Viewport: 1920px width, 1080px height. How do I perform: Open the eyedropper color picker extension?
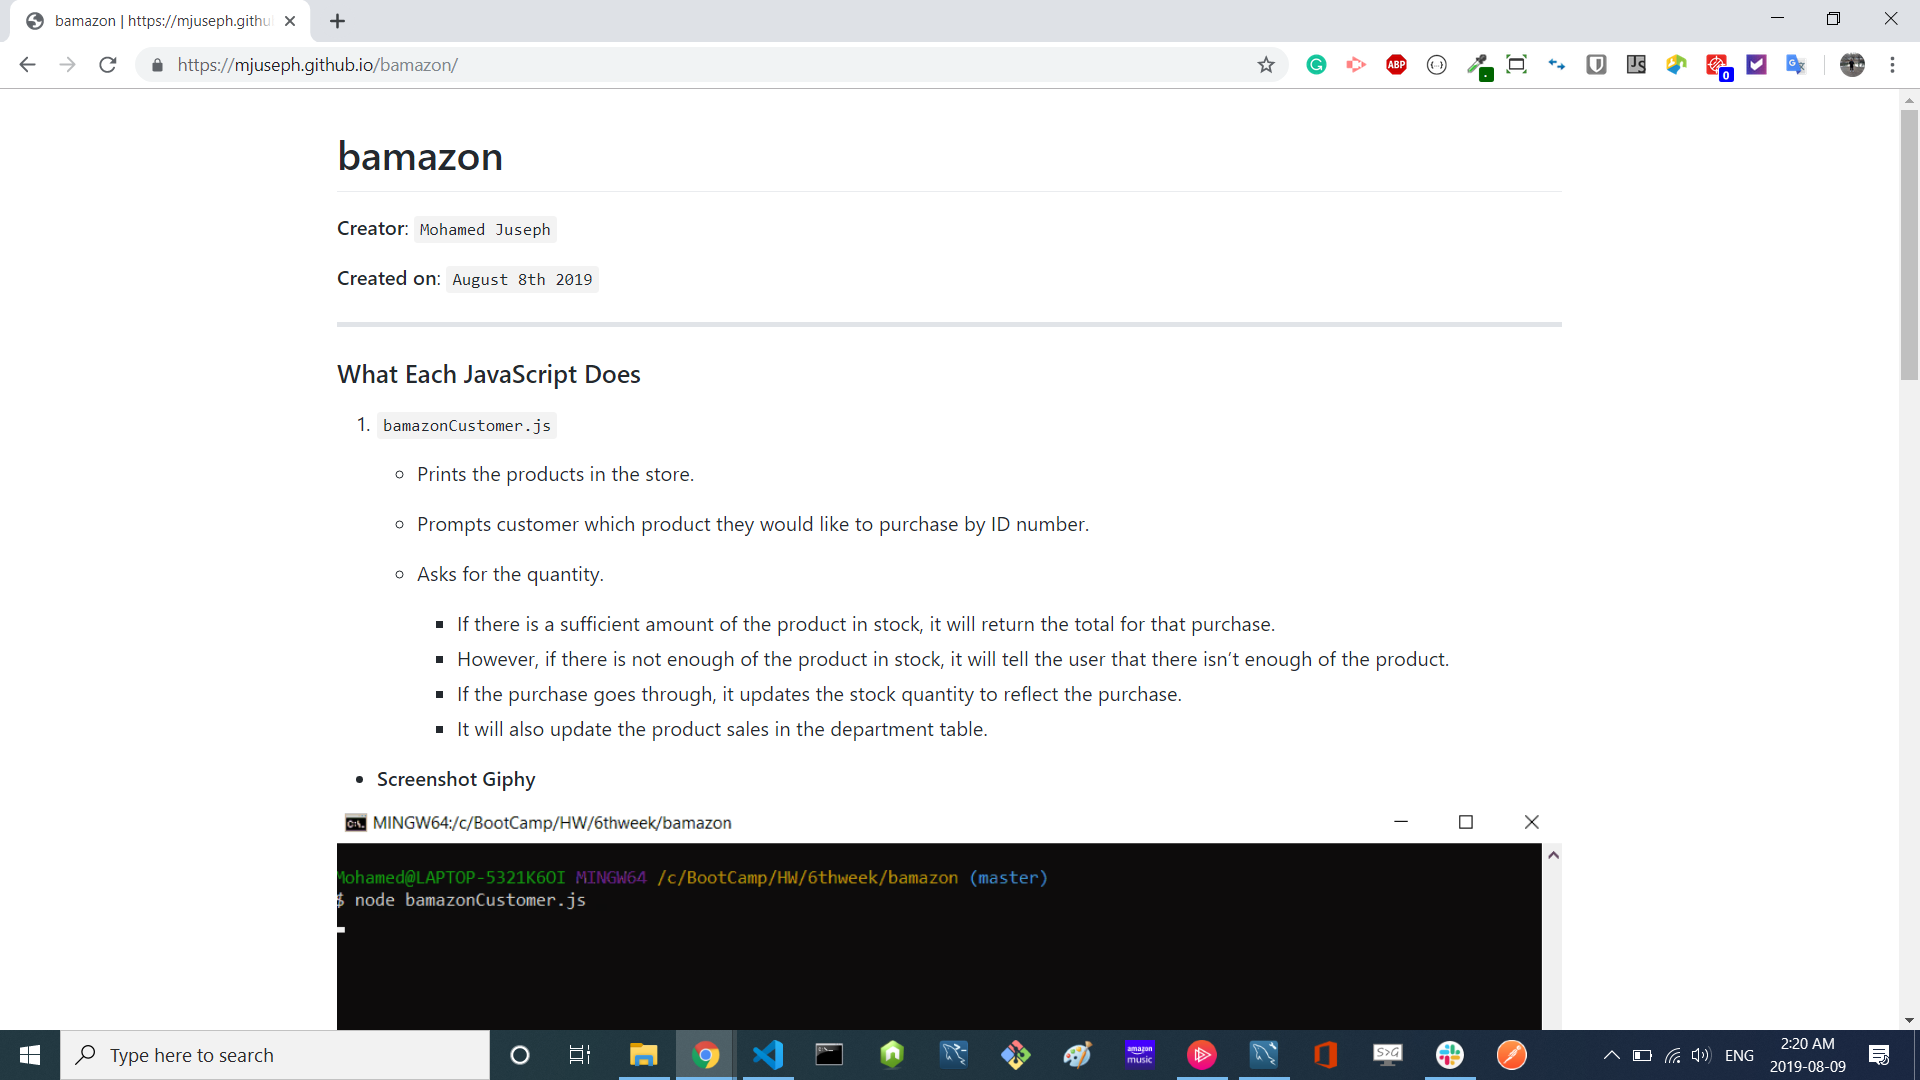pyautogui.click(x=1478, y=65)
